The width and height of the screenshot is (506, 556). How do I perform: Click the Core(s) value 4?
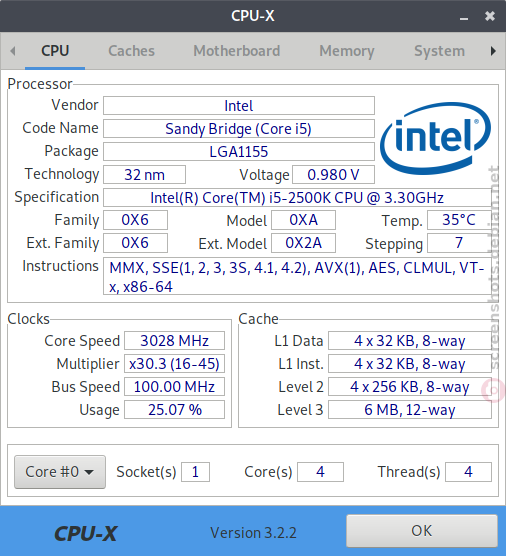click(320, 472)
